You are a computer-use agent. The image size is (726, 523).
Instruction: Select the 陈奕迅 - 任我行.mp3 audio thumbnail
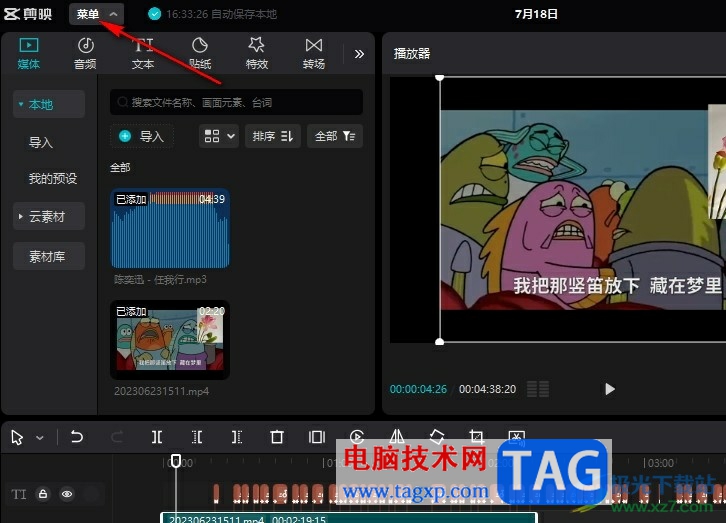coord(170,228)
